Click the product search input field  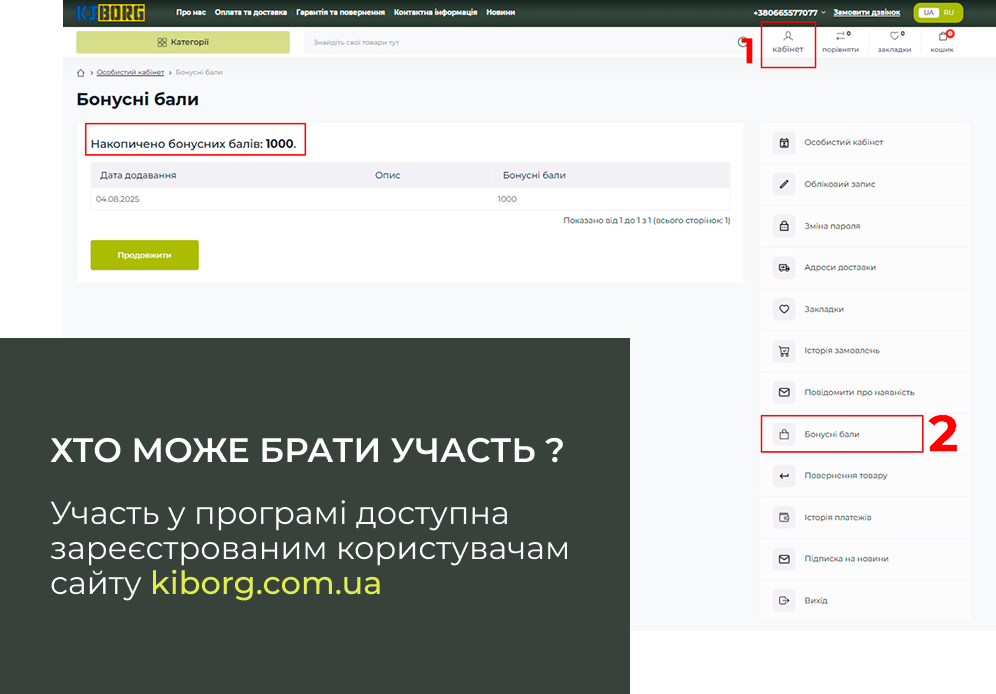520,42
